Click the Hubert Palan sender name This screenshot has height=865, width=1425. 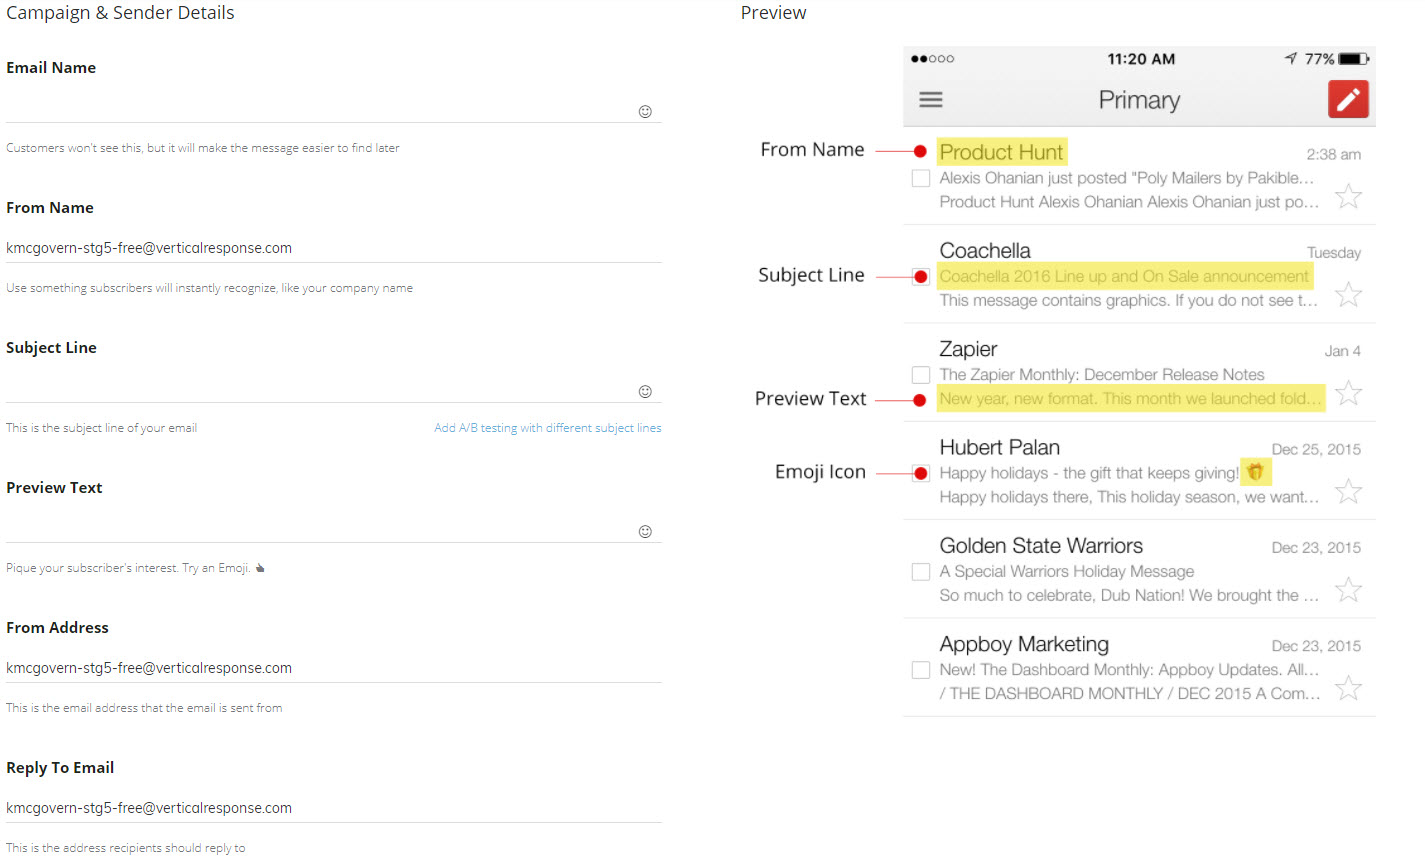click(1000, 447)
